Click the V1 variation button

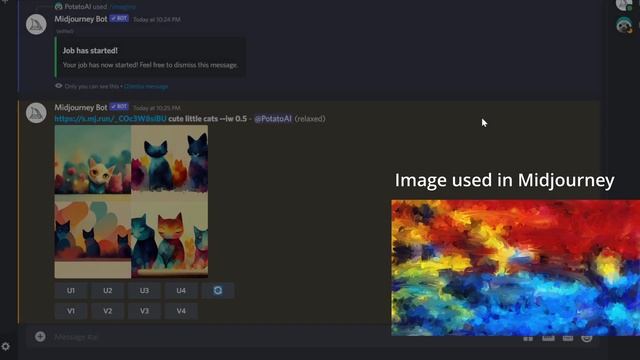pyautogui.click(x=71, y=311)
